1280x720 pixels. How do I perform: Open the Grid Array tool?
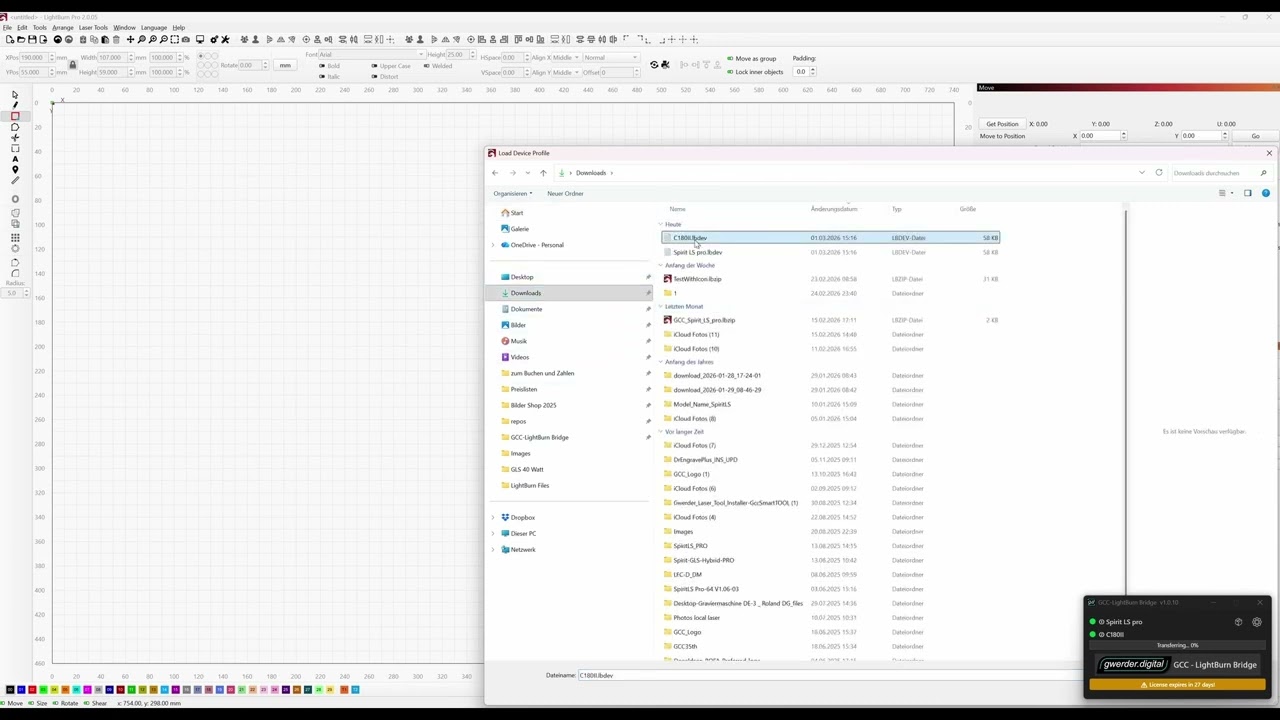click(14, 236)
